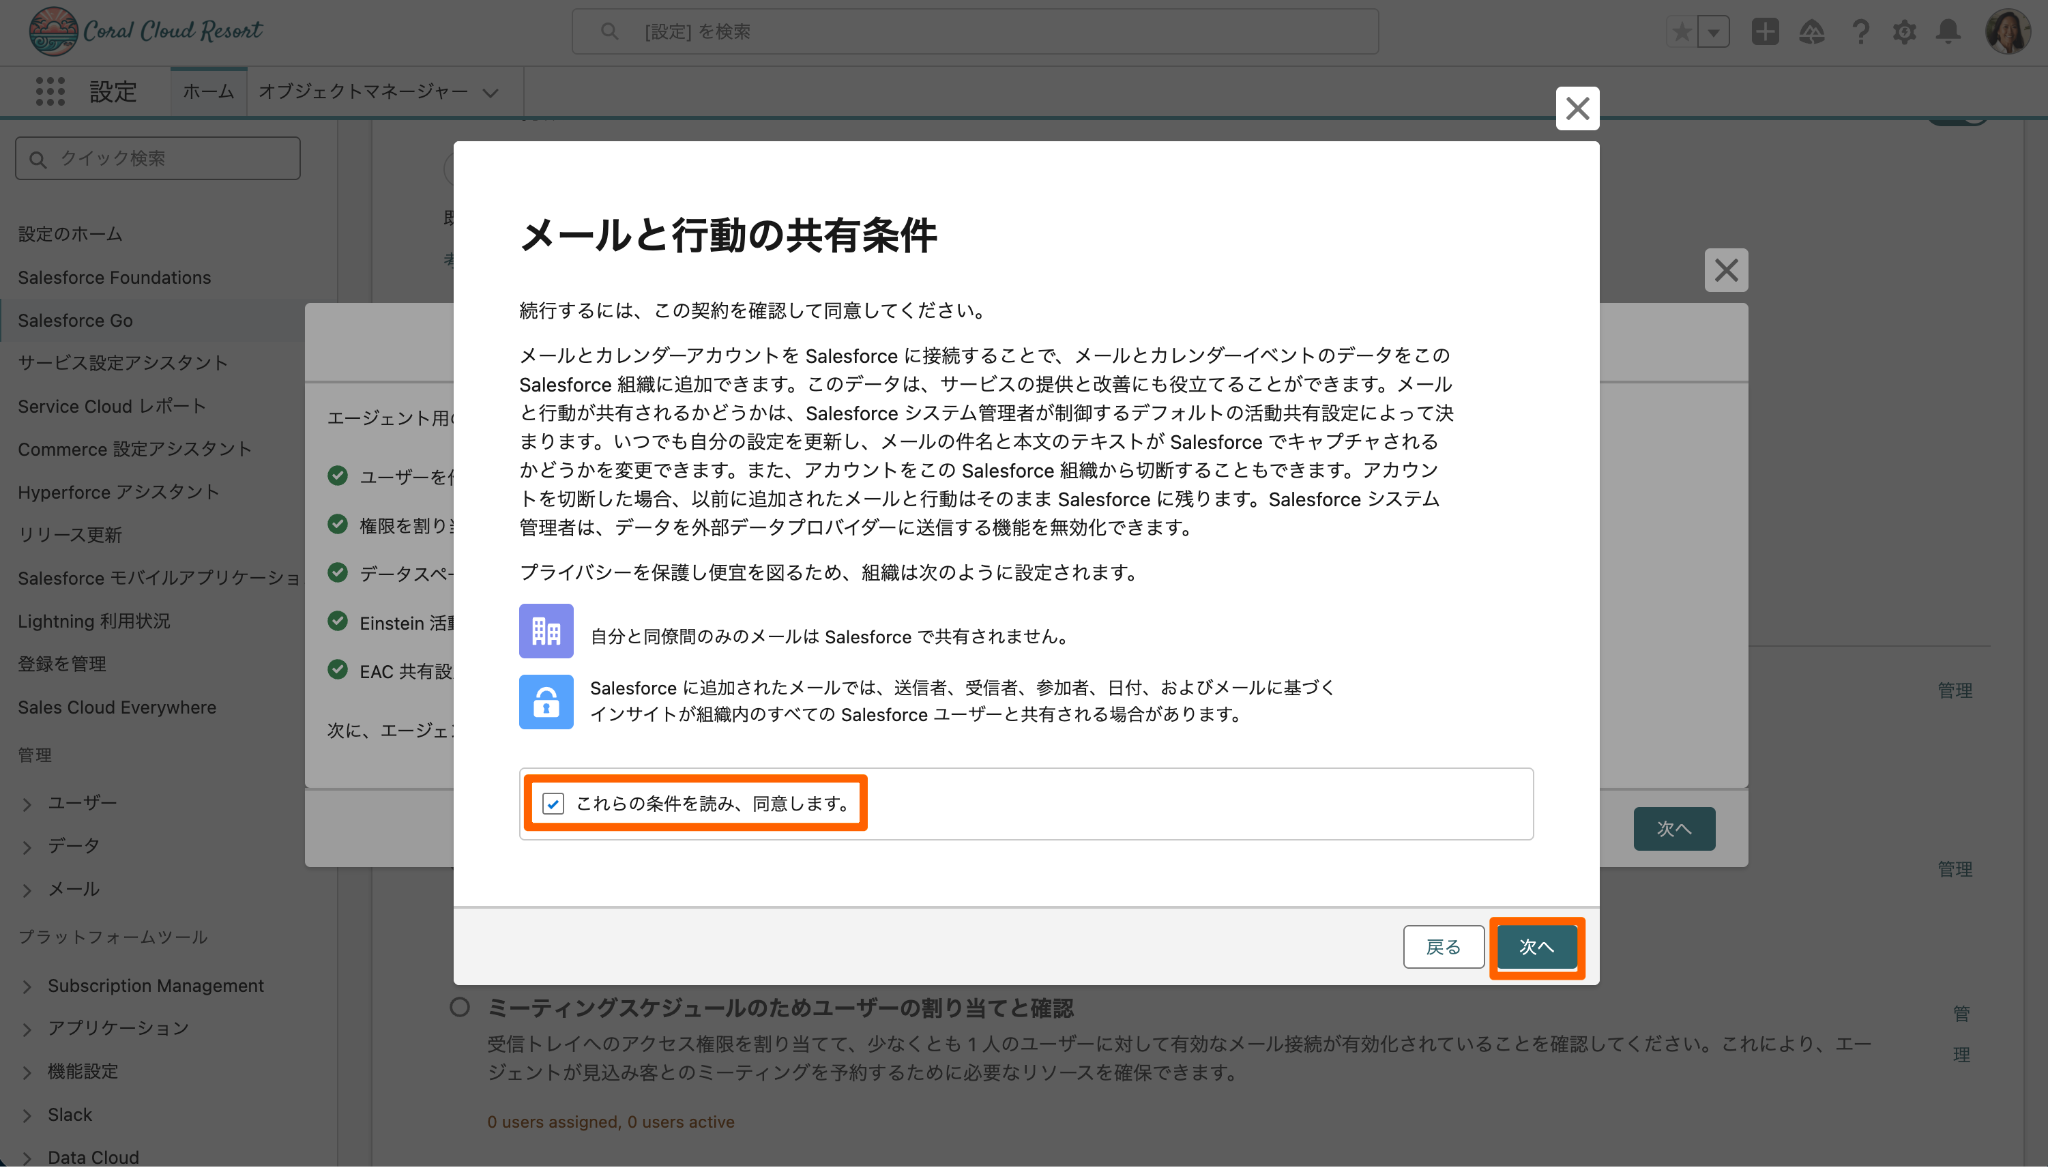Open the user profile avatar
The image size is (2048, 1167).
tap(2007, 32)
